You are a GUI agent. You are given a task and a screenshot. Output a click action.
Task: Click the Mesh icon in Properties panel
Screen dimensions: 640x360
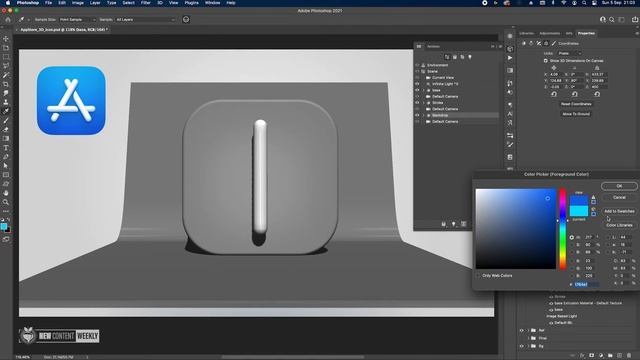pyautogui.click(x=524, y=43)
